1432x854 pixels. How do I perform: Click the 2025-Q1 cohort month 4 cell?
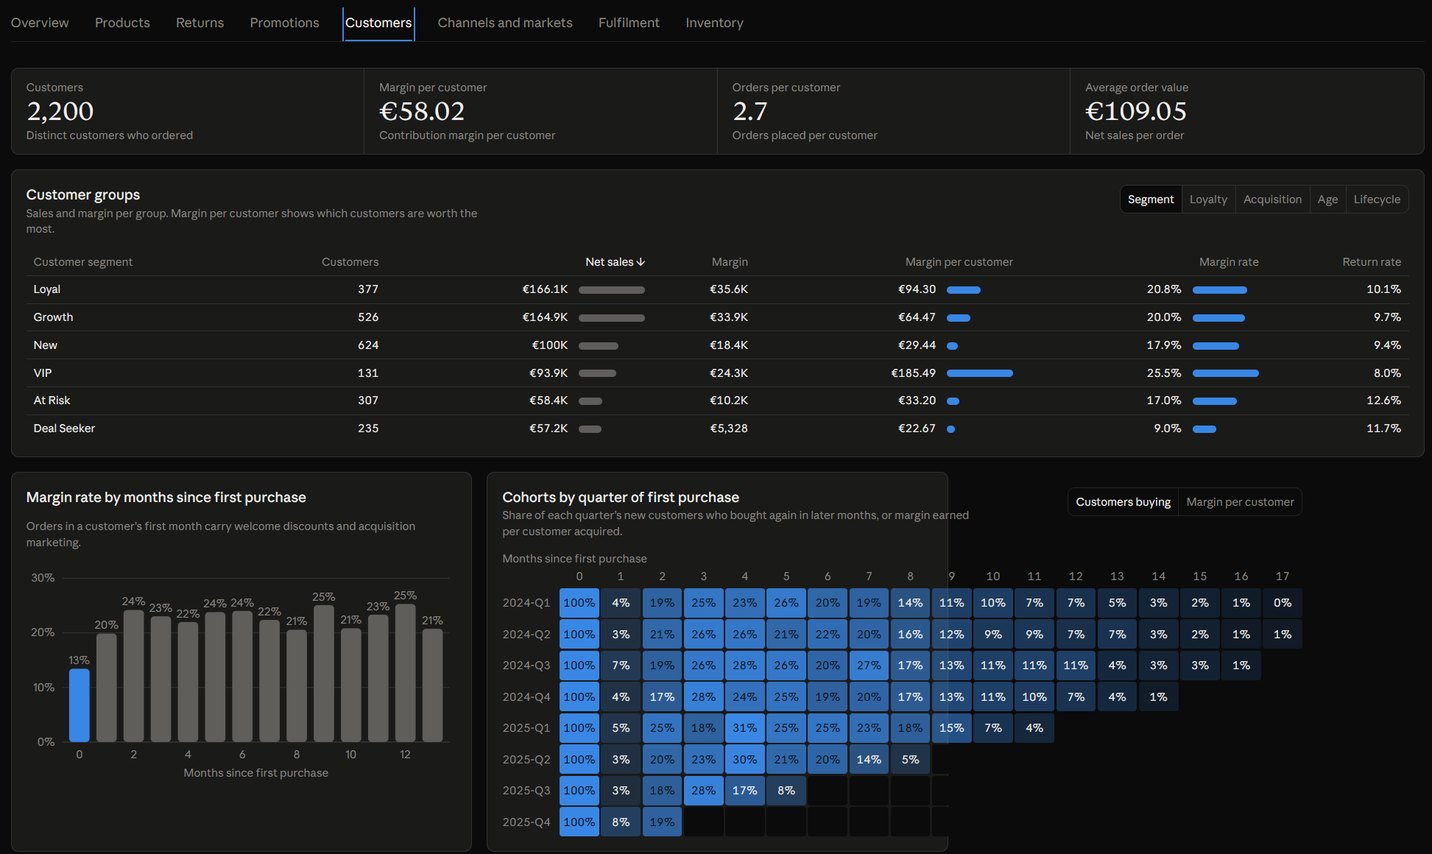pyautogui.click(x=745, y=728)
